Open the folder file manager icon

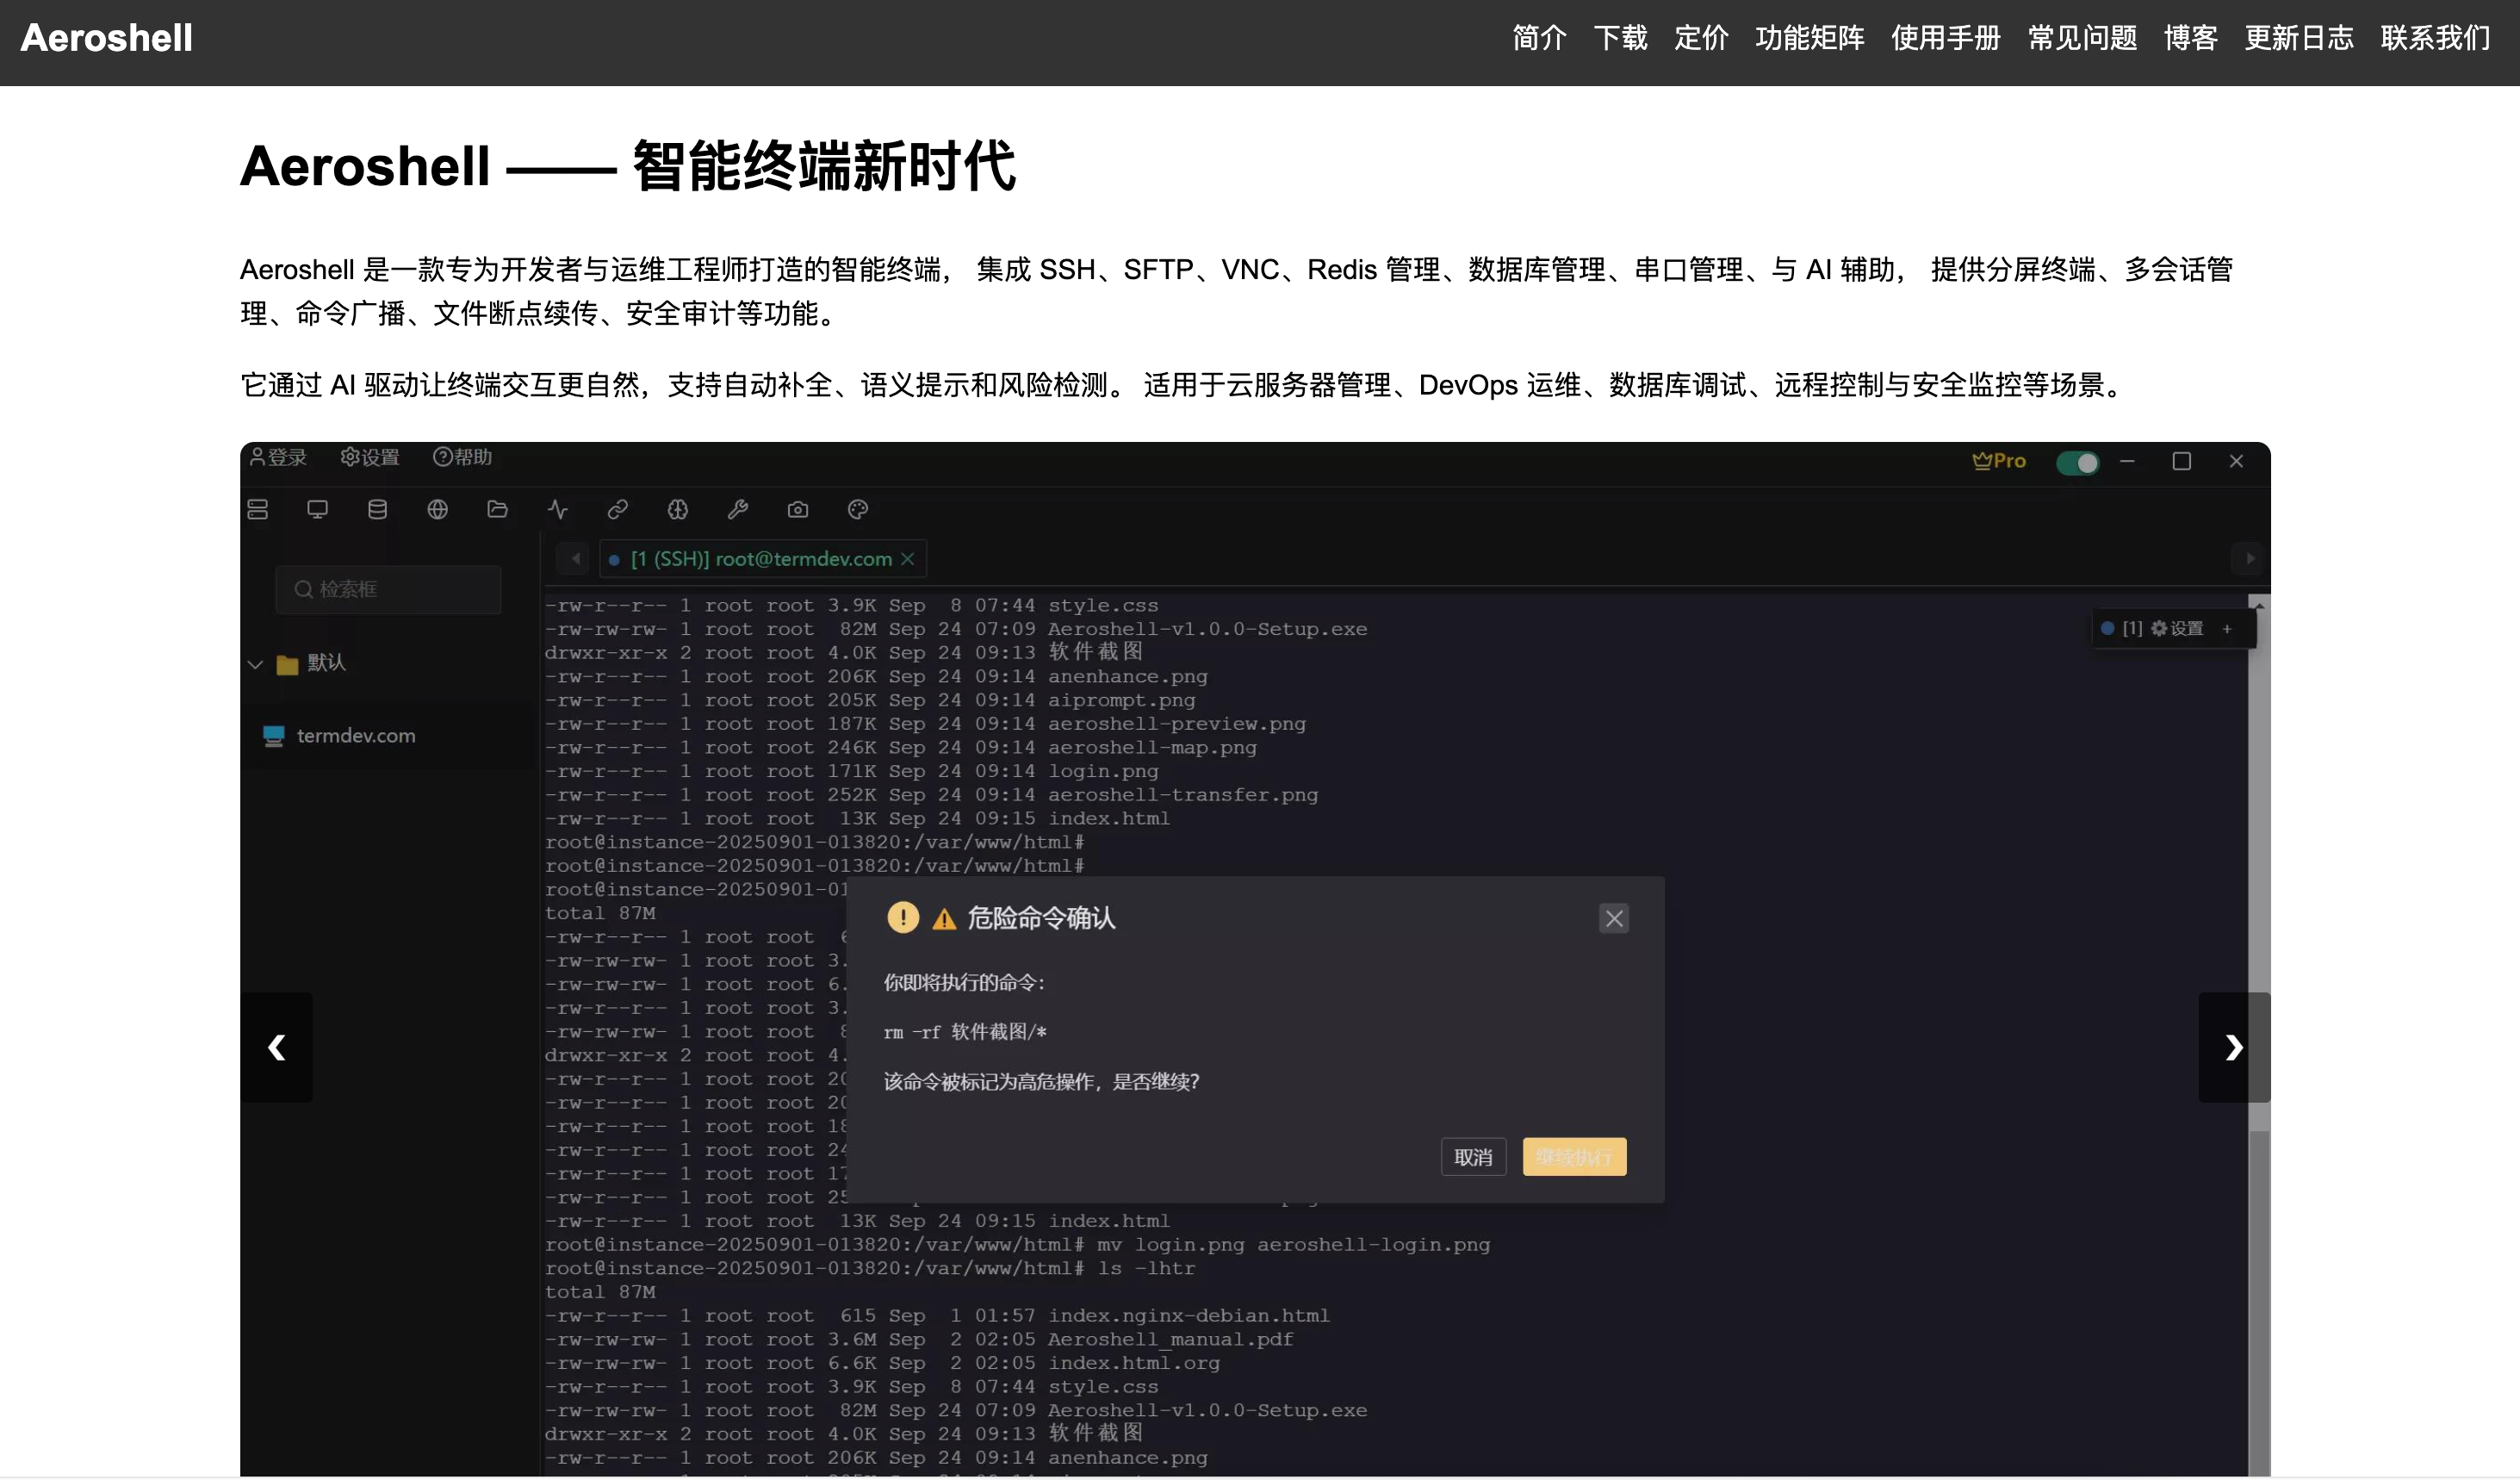tap(497, 510)
